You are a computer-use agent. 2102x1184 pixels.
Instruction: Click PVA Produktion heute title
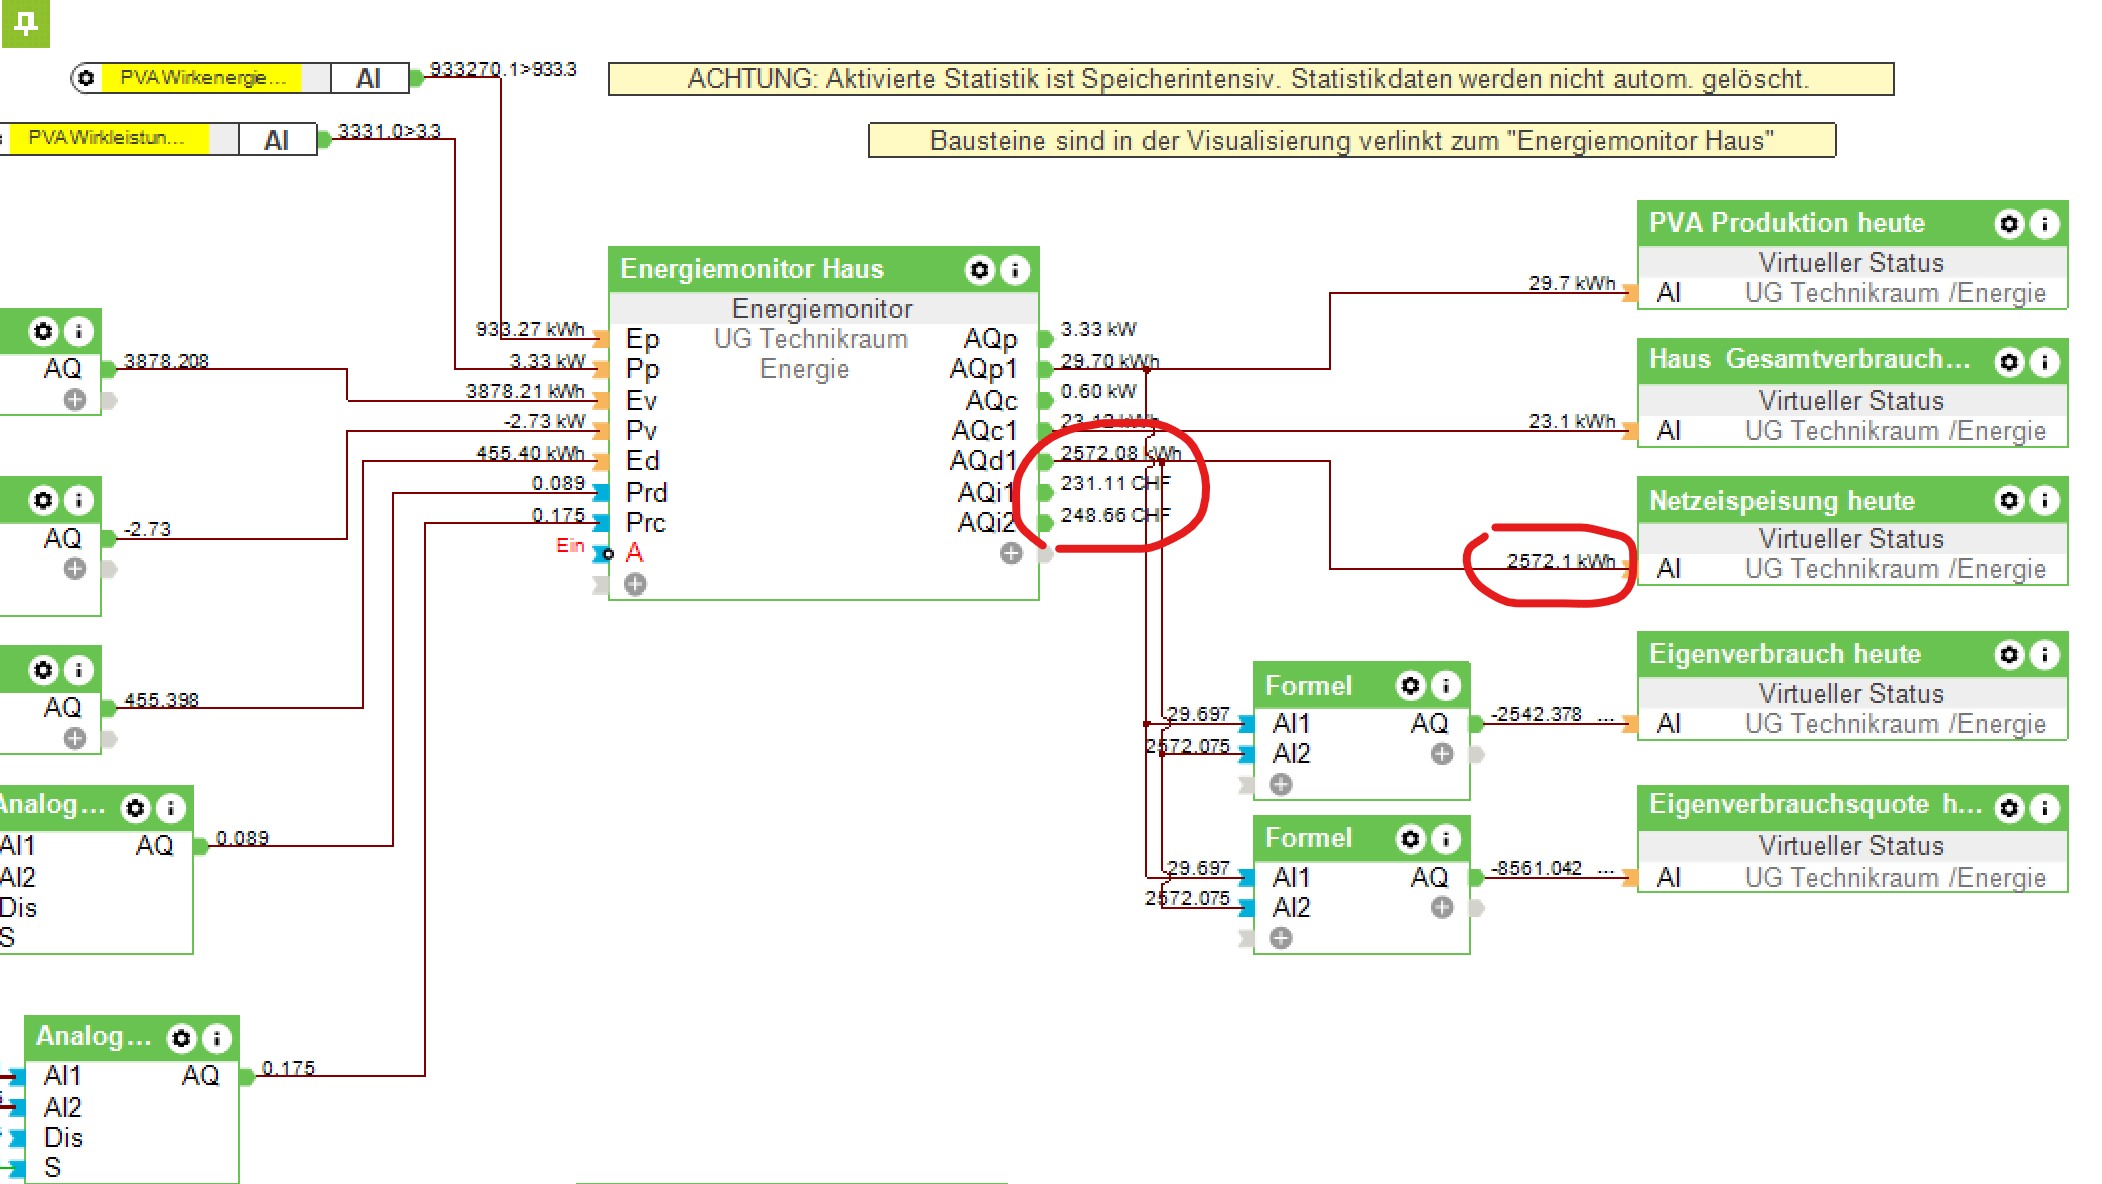(x=1787, y=223)
